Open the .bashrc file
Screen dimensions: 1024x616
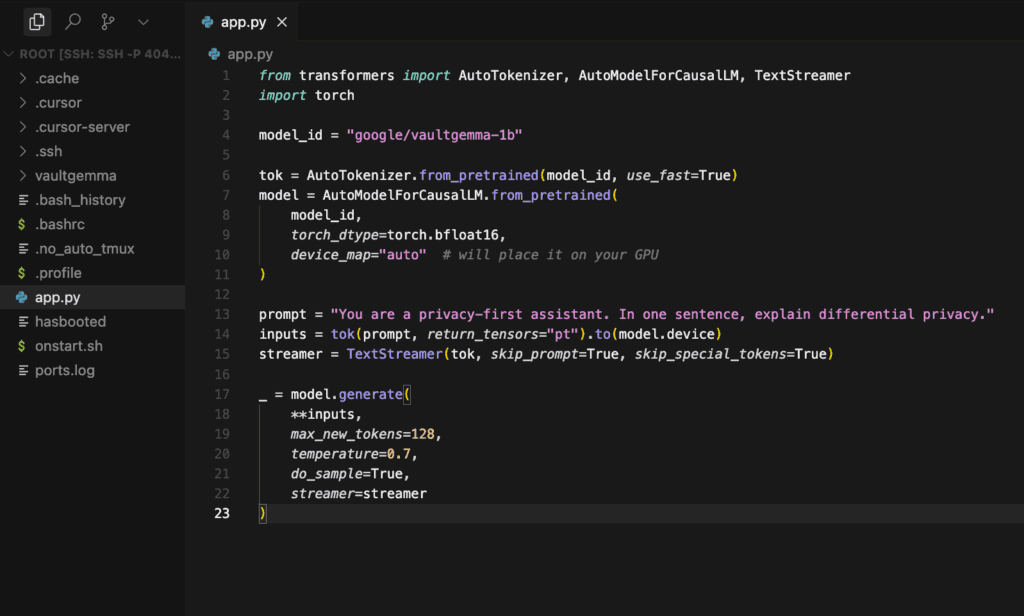[x=93, y=224]
